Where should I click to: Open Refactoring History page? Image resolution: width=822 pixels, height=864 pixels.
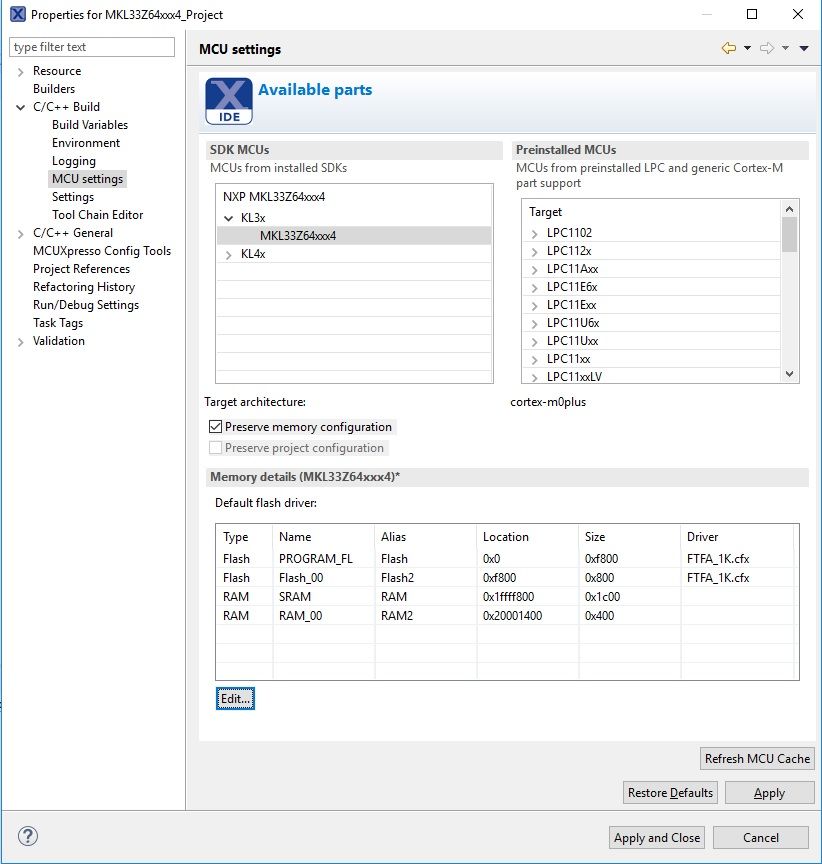[84, 287]
